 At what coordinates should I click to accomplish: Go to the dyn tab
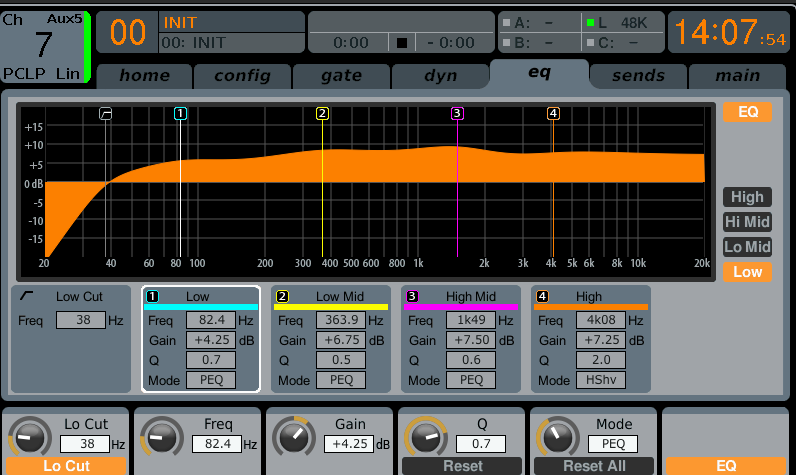coord(441,76)
